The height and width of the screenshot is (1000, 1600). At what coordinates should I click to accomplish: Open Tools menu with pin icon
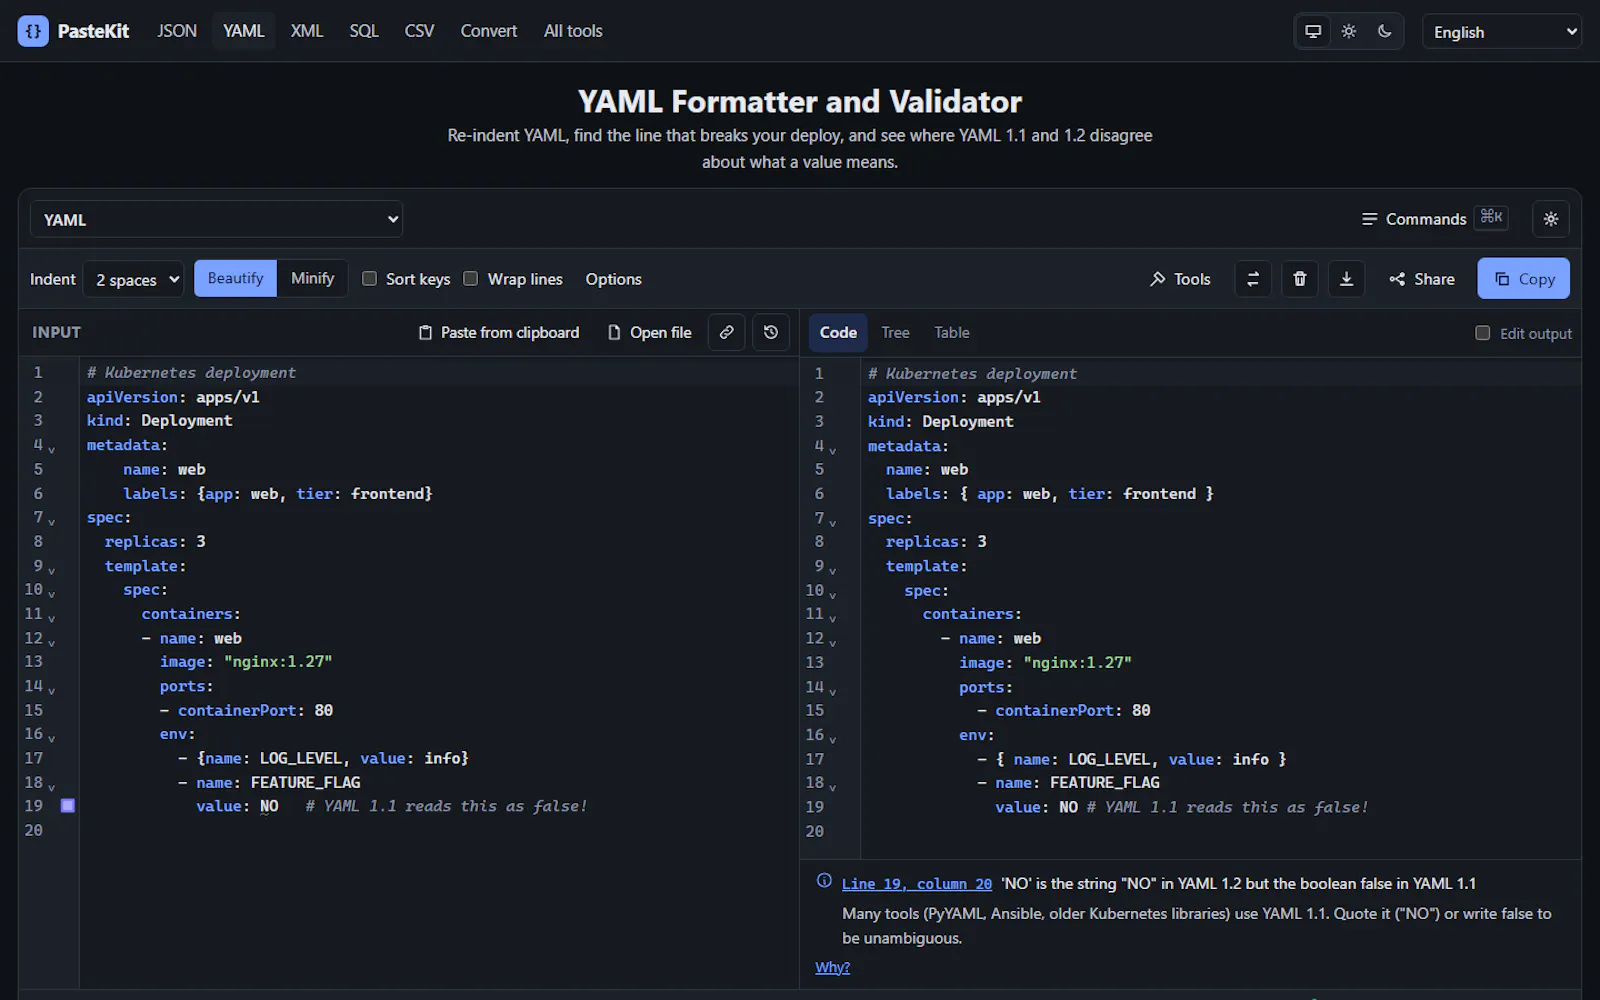pos(1181,279)
